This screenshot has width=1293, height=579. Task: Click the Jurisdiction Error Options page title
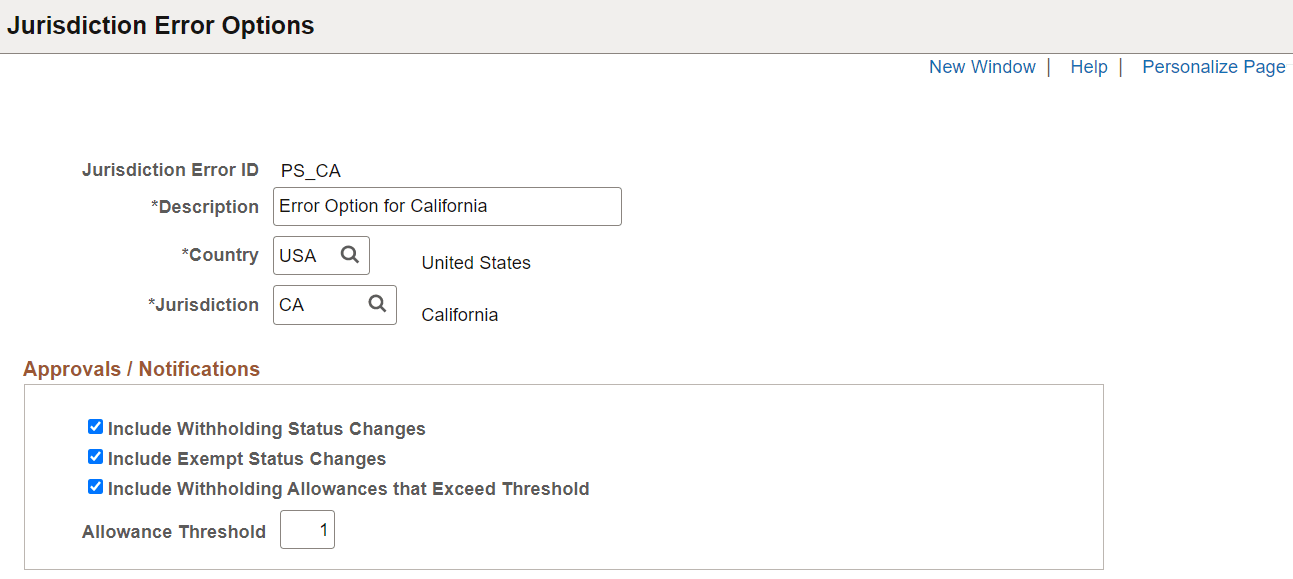160,26
